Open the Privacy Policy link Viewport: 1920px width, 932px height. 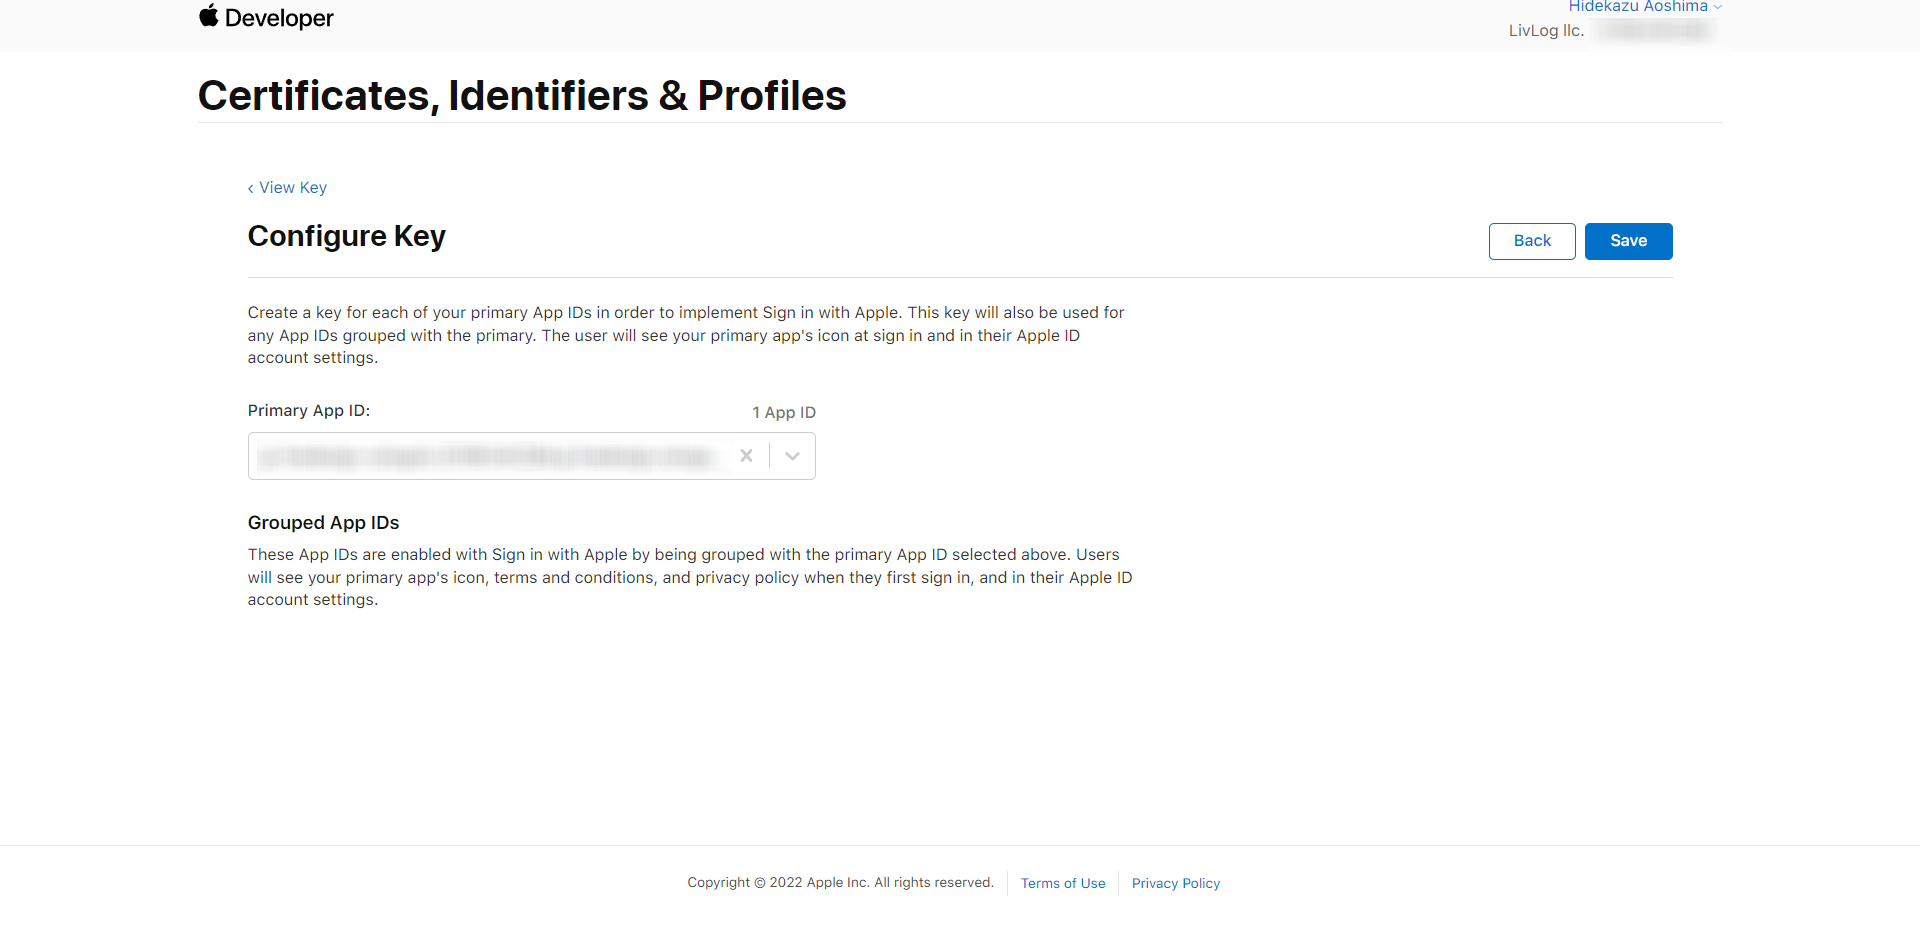point(1175,883)
